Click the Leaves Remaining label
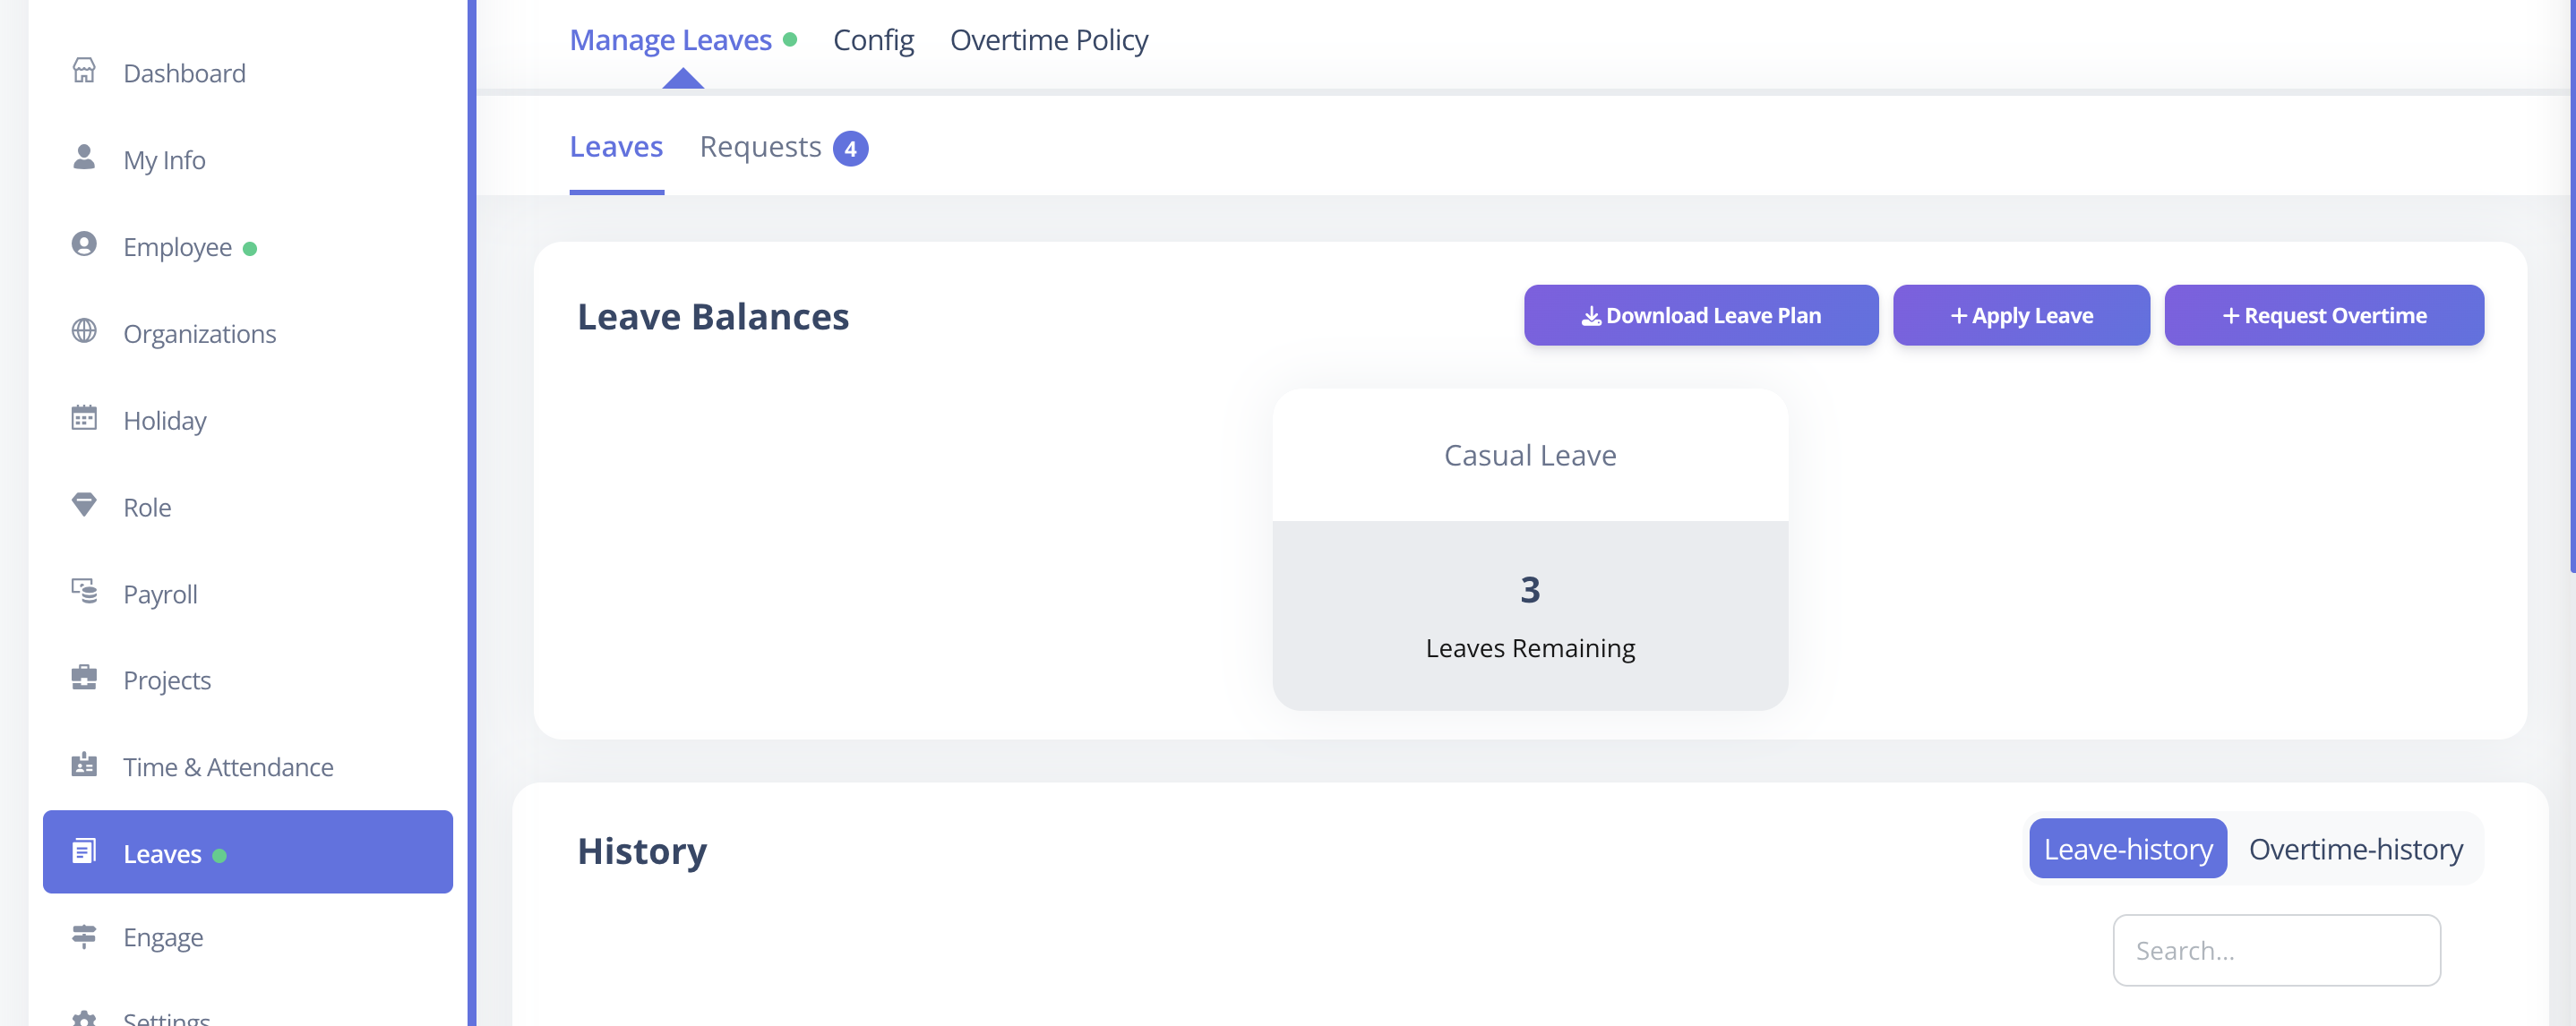This screenshot has width=2576, height=1026. [x=1530, y=648]
